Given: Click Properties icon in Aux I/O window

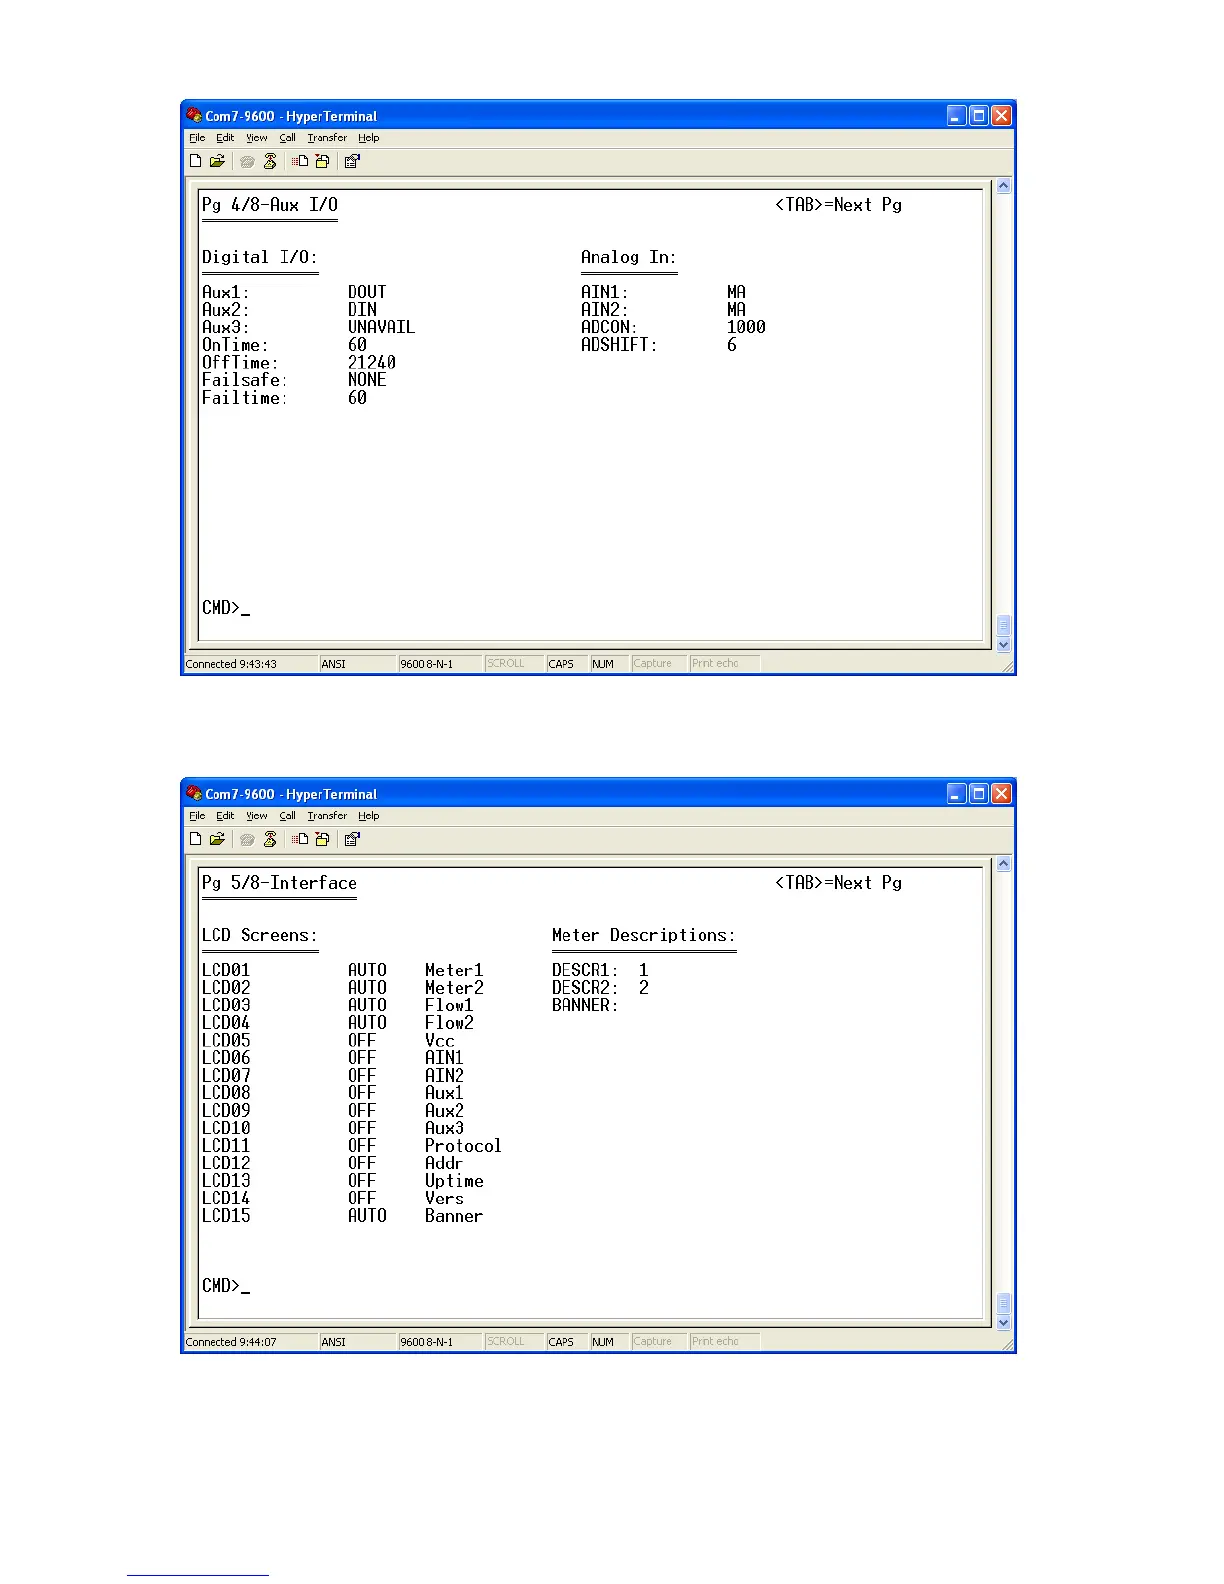Looking at the screenshot, I should coord(352,161).
